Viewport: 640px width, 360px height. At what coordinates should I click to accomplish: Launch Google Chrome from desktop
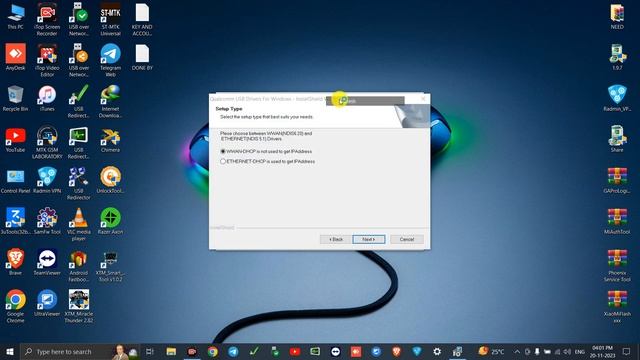16,306
